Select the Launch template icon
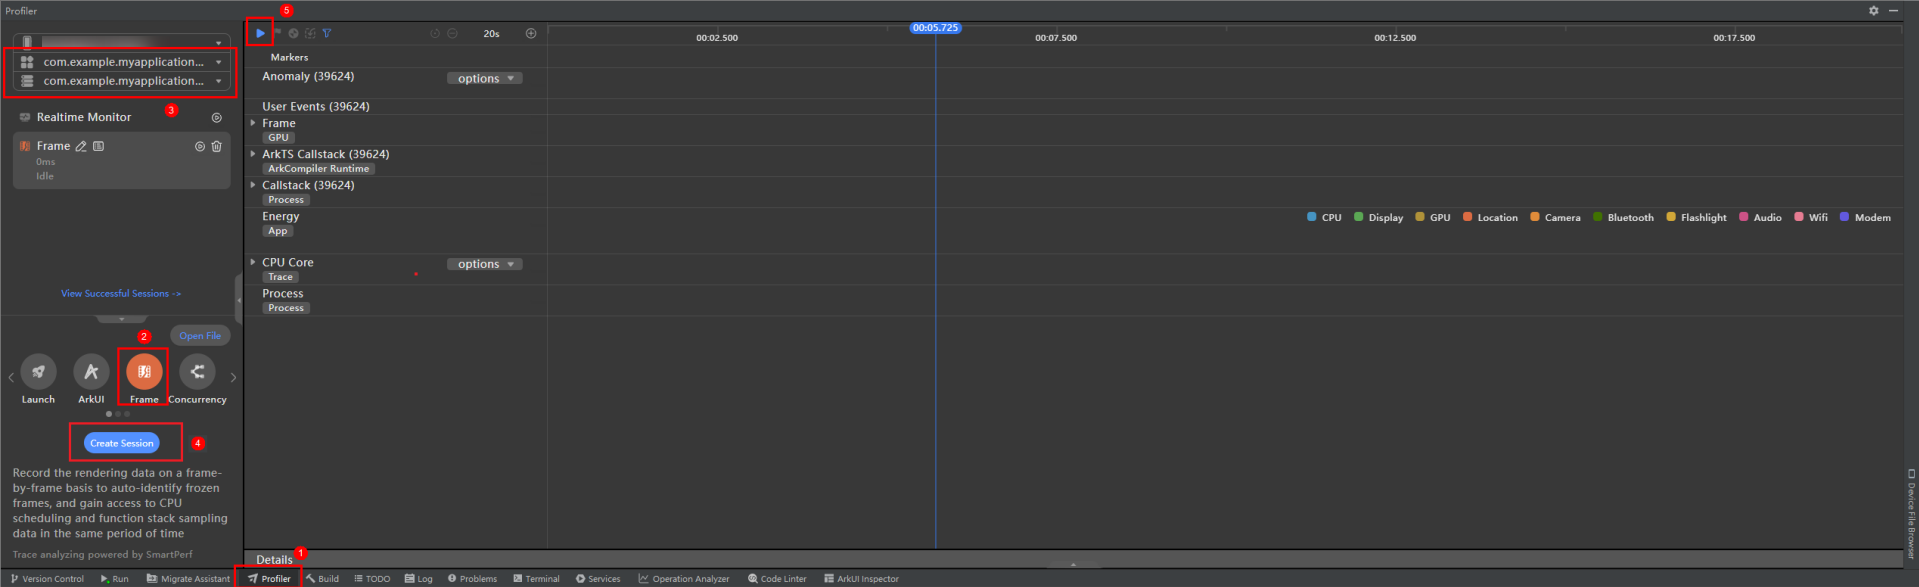The height and width of the screenshot is (587, 1919). (38, 372)
